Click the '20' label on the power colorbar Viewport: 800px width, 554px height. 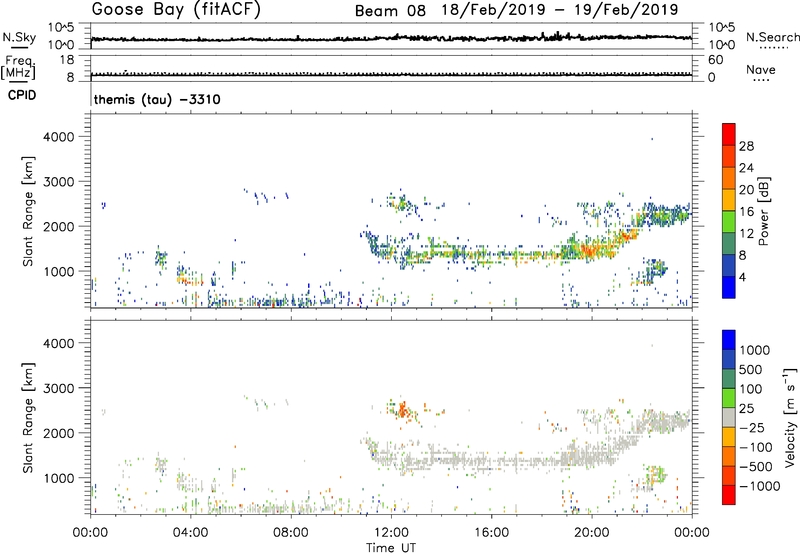click(x=746, y=190)
